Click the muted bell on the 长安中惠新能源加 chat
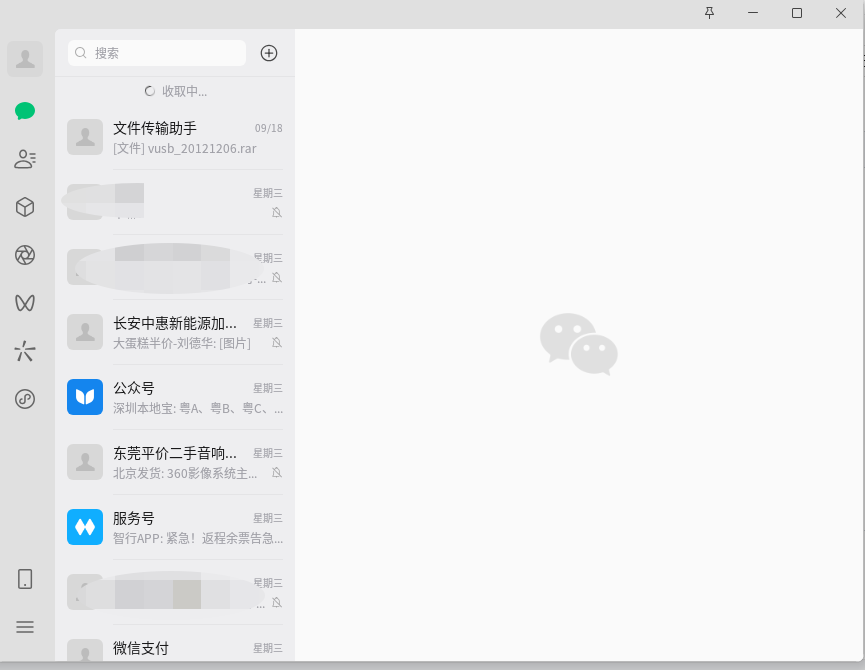The height and width of the screenshot is (670, 865). (x=277, y=343)
